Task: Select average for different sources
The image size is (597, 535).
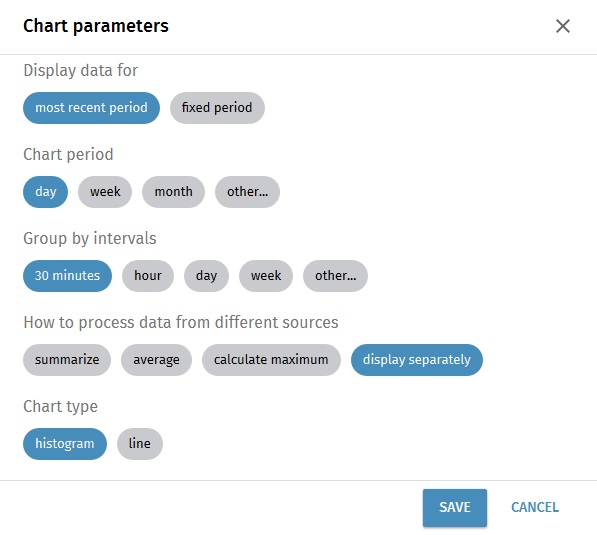Action: click(156, 360)
